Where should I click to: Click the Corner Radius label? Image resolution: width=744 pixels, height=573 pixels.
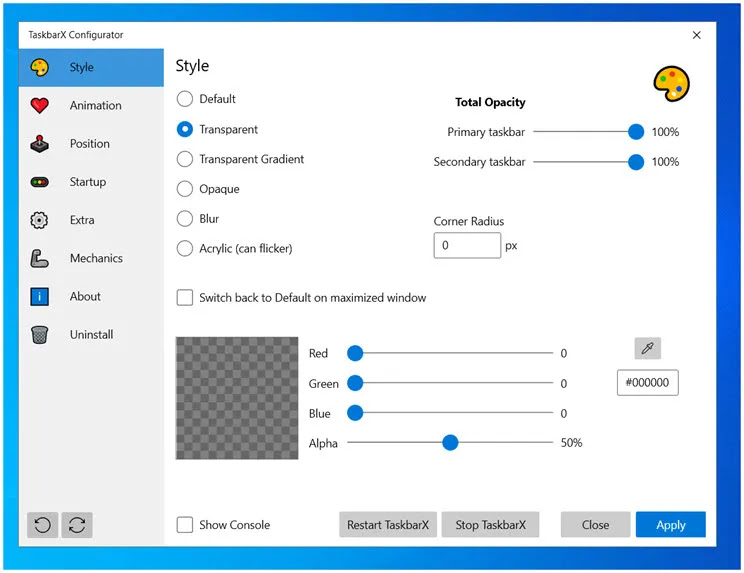click(x=469, y=221)
